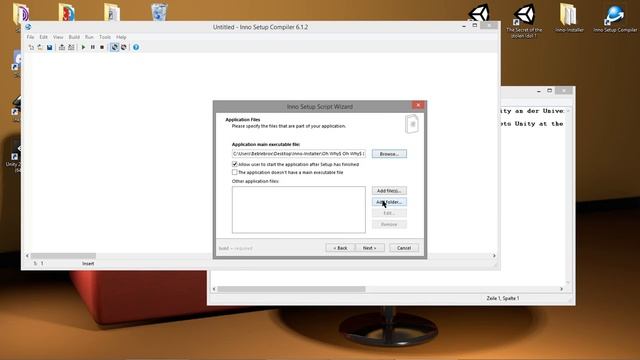640x360 pixels.
Task: Click the Stop Compile toolbar icon
Action: (71, 47)
